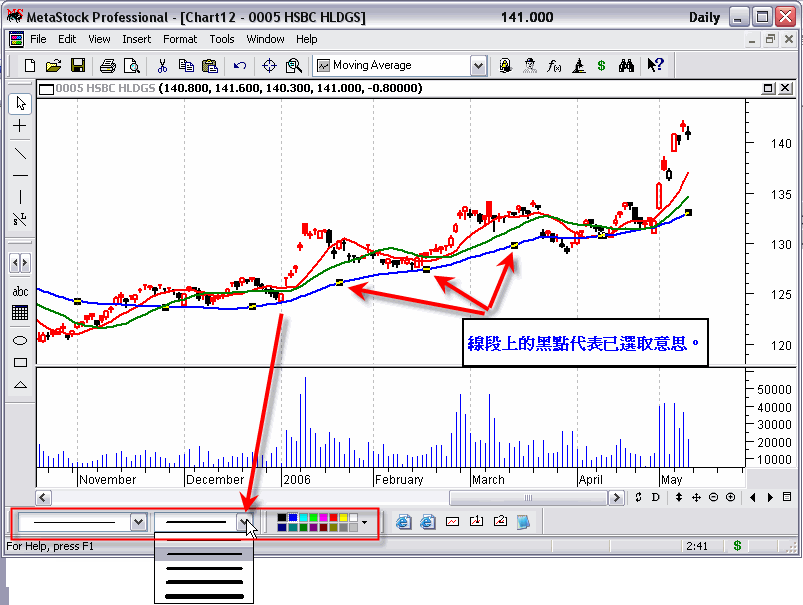Zoom out with the minus circle

(x=713, y=497)
